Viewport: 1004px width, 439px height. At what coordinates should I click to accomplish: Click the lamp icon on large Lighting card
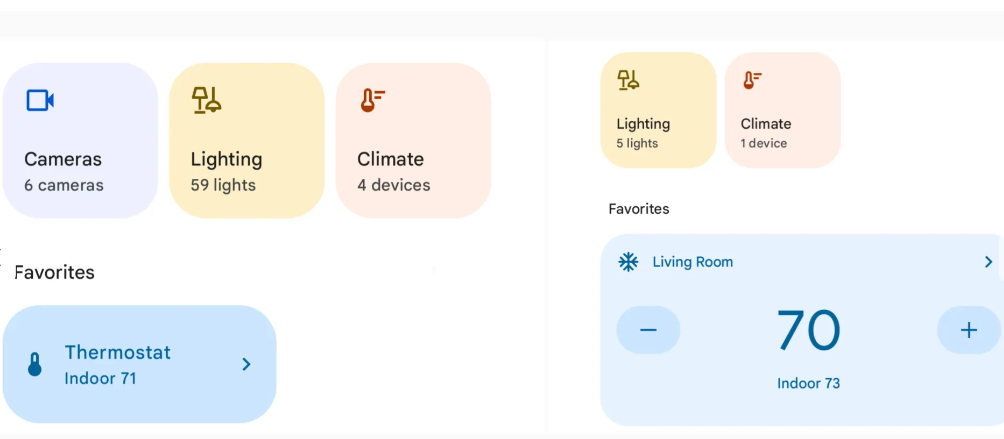206,100
